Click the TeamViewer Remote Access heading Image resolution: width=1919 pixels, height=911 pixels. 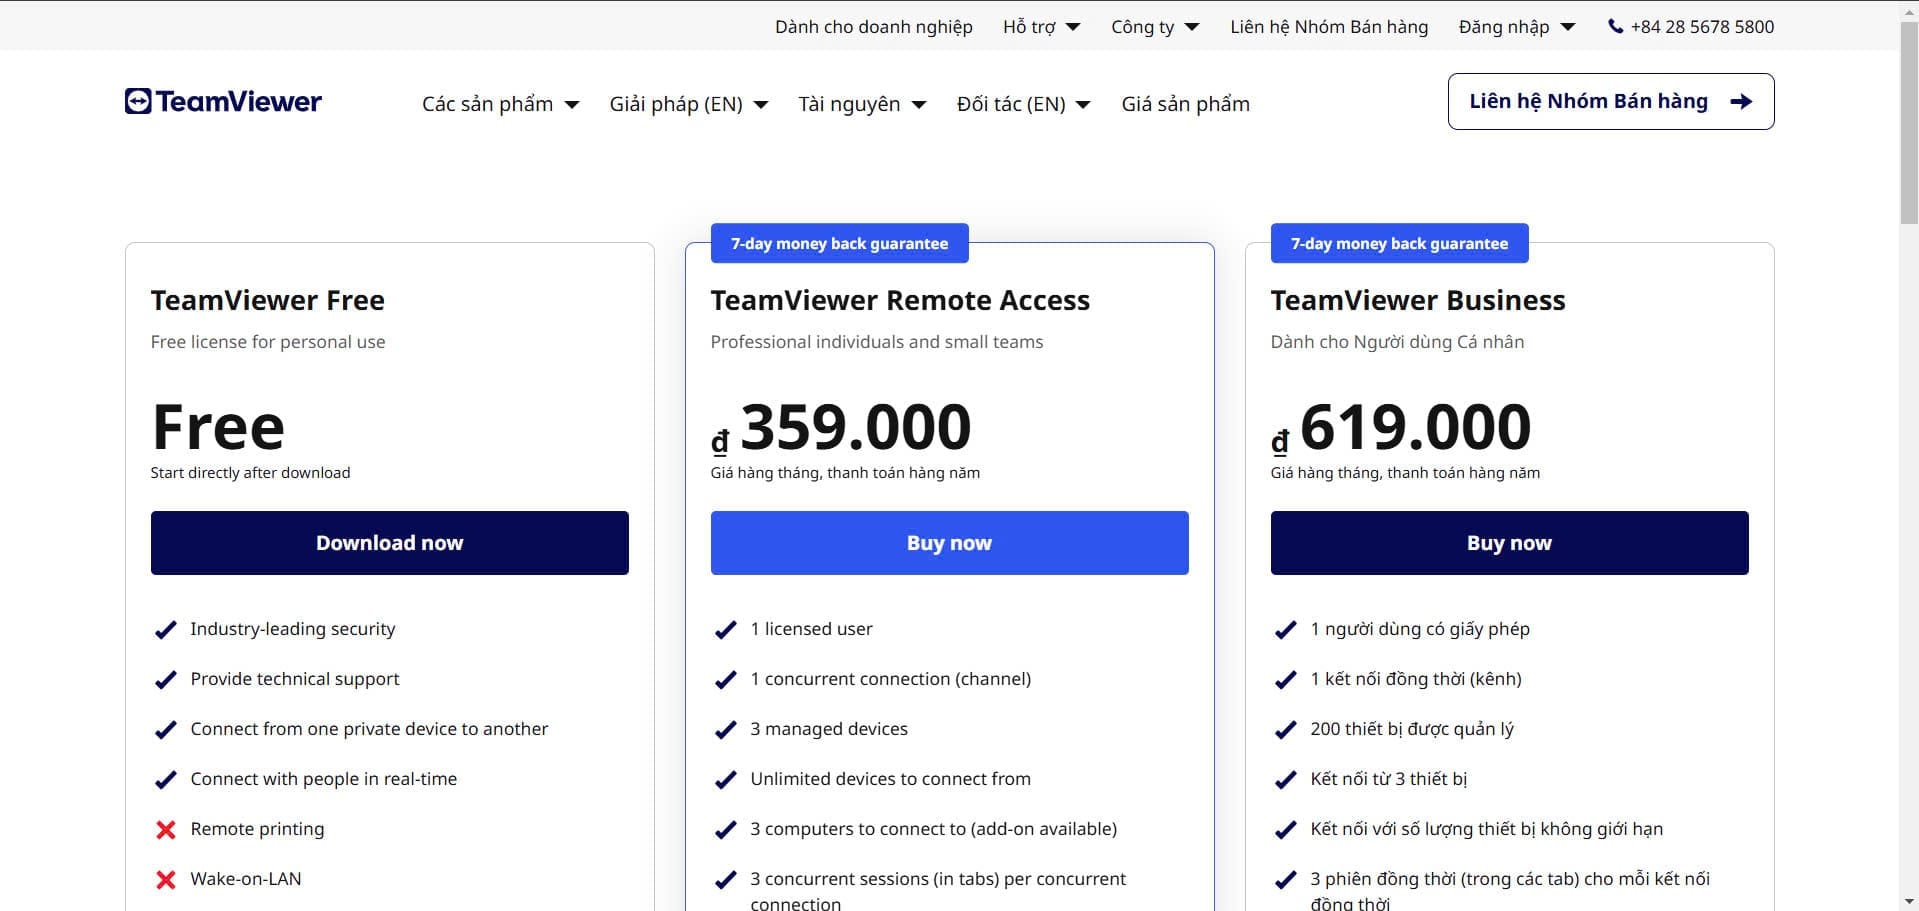900,300
